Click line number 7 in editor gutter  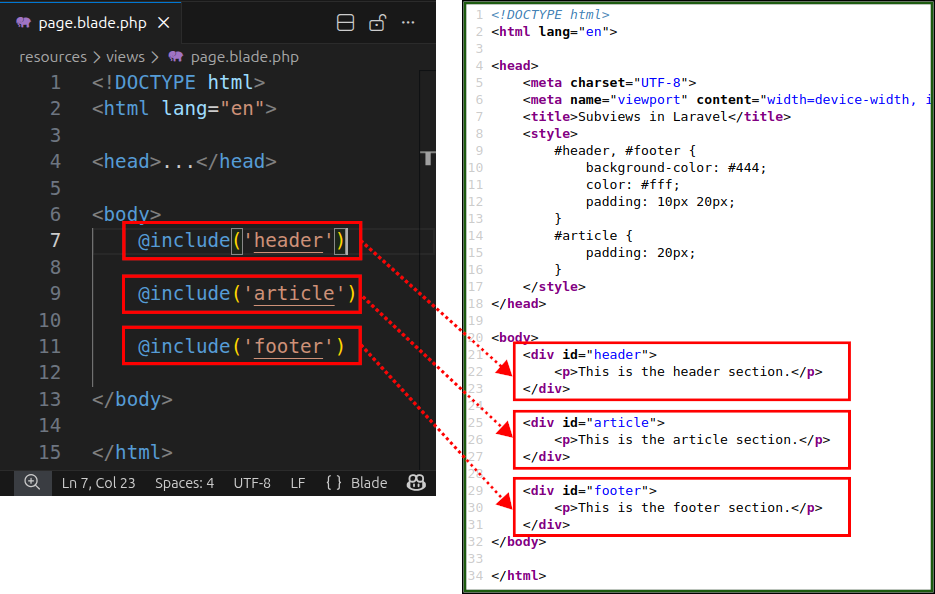click(55, 240)
